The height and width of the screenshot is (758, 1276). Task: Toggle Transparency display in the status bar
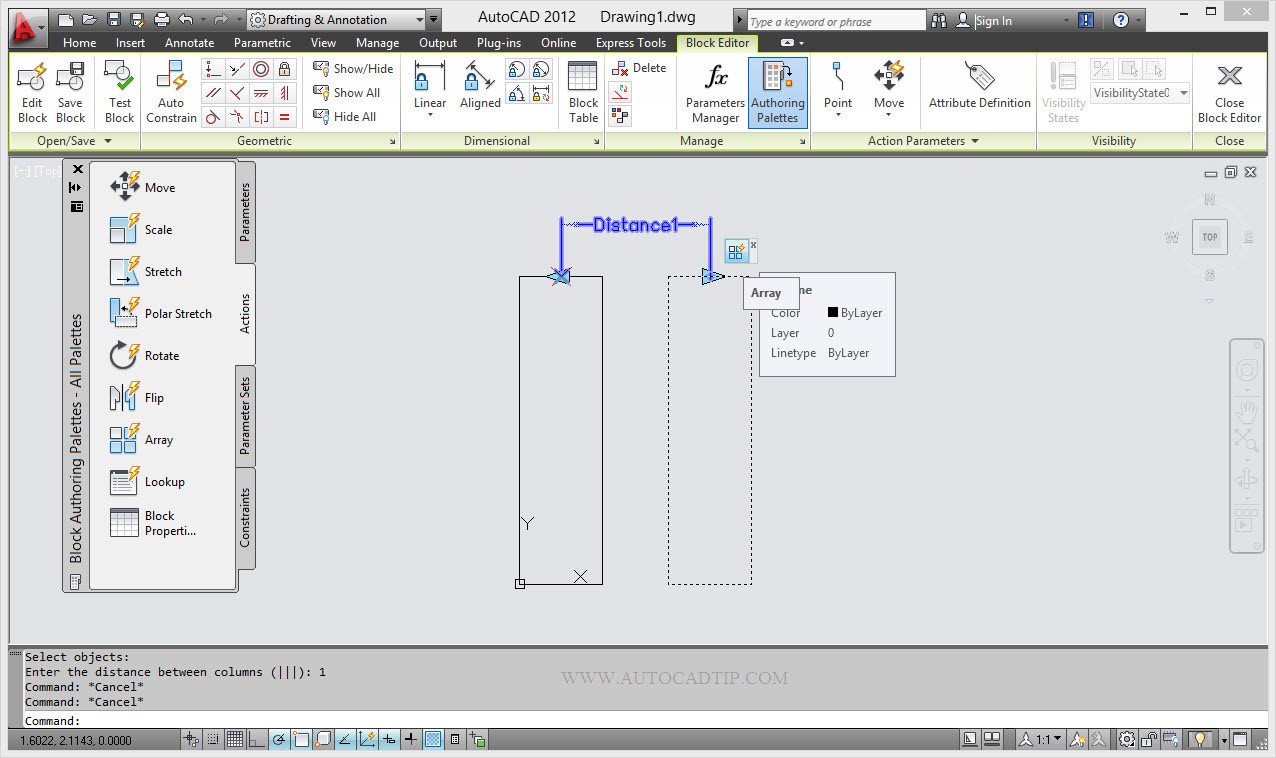pyautogui.click(x=433, y=740)
